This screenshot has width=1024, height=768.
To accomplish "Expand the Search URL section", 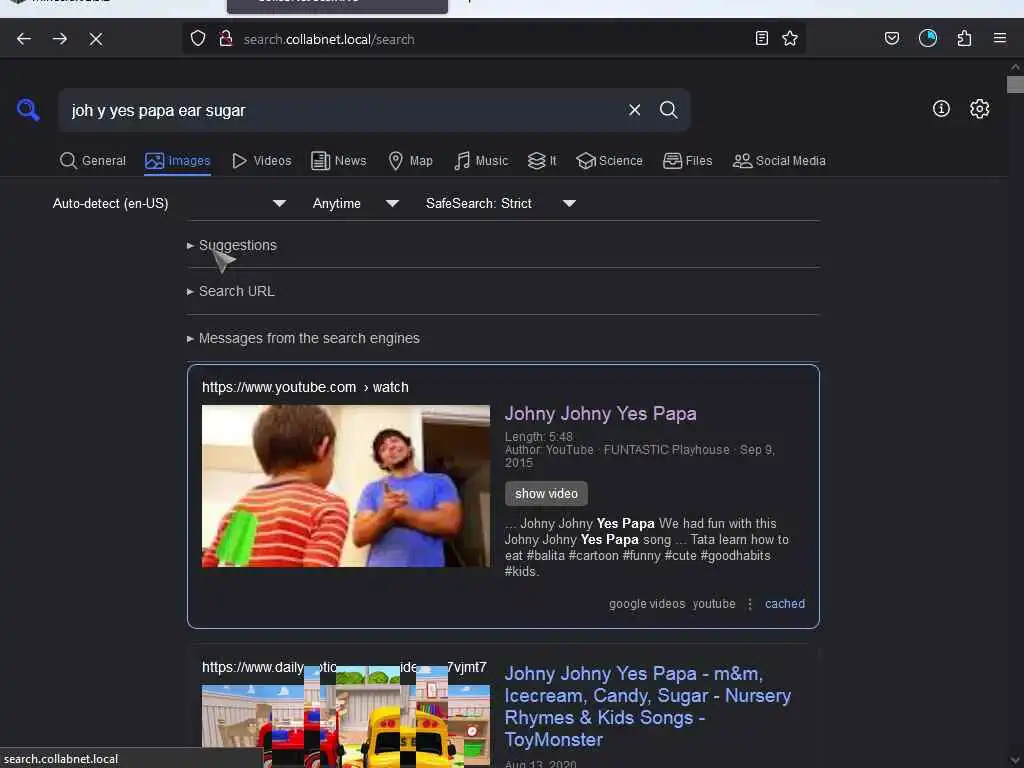I will (231, 291).
